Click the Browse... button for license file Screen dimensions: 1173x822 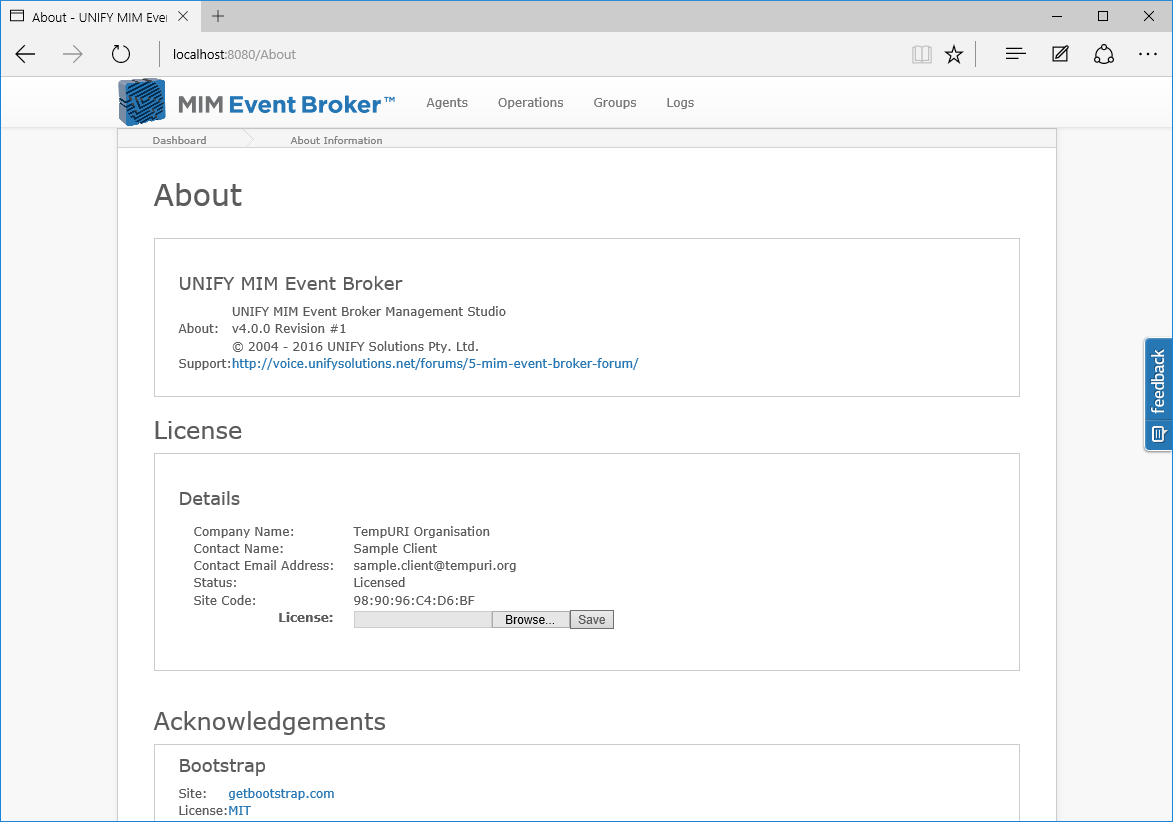(x=530, y=619)
